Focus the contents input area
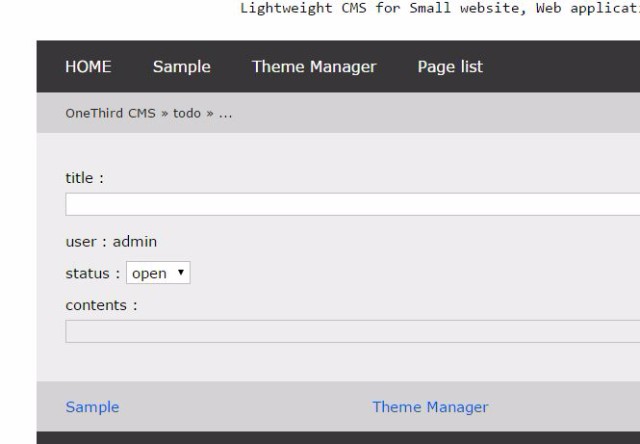Image resolution: width=640 pixels, height=444 pixels. point(352,331)
